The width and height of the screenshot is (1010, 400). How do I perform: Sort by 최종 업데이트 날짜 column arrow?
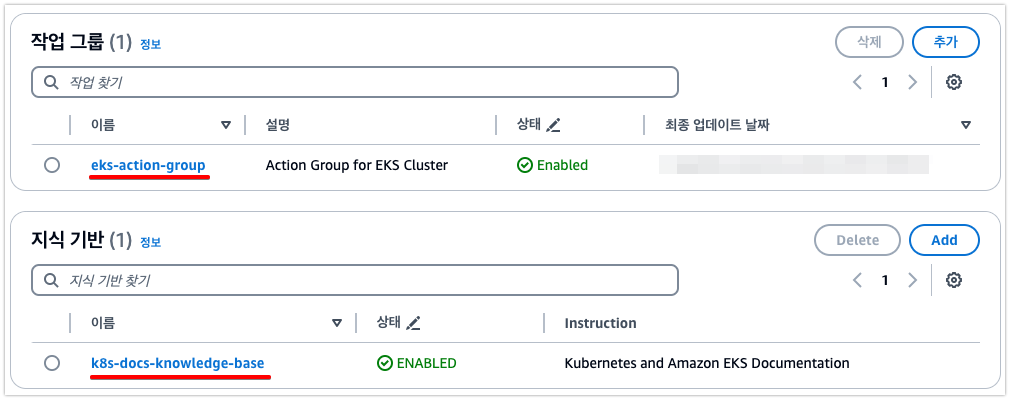point(966,125)
